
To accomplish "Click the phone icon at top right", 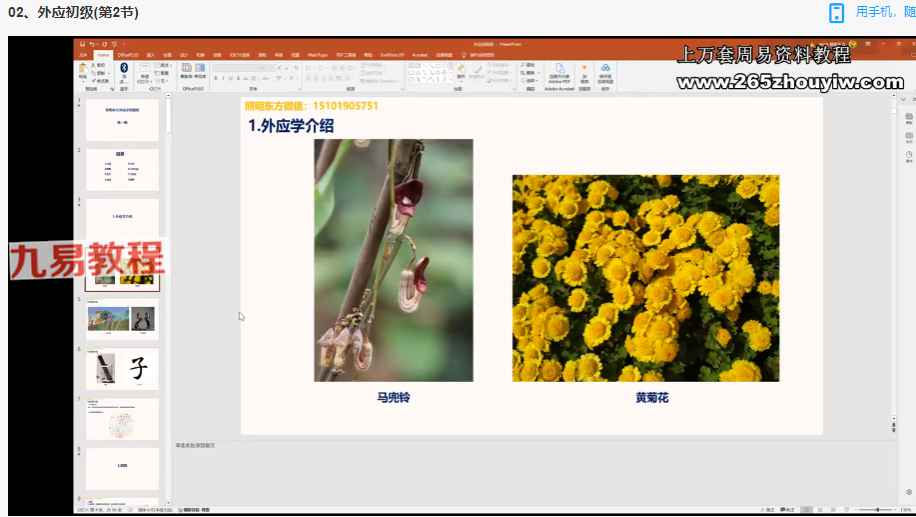I will point(837,12).
